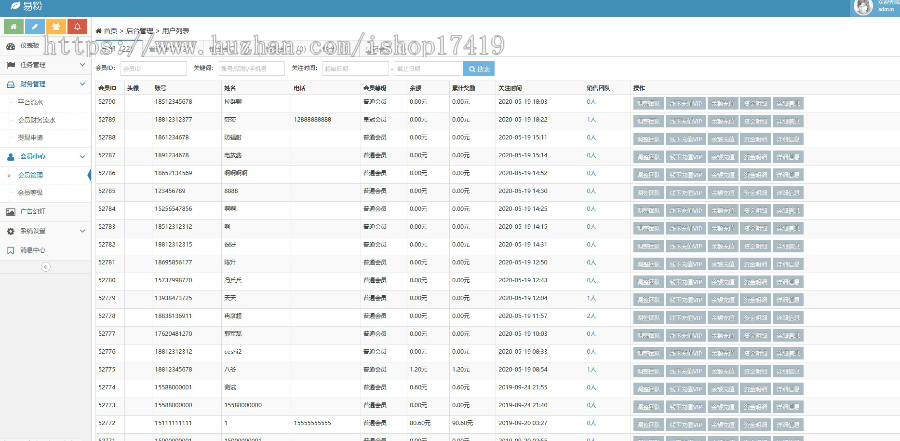Collapse the 财务管理 menu chevron
The image size is (900, 441).
coord(82,84)
